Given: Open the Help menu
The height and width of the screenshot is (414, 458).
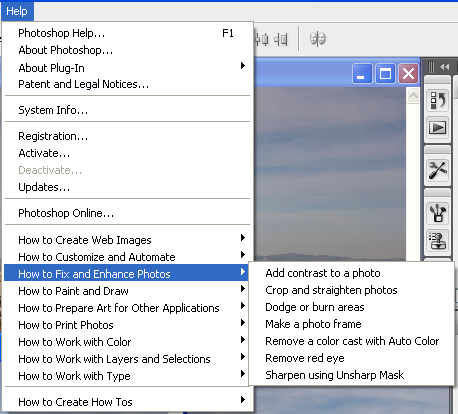Looking at the screenshot, I should 17,11.
